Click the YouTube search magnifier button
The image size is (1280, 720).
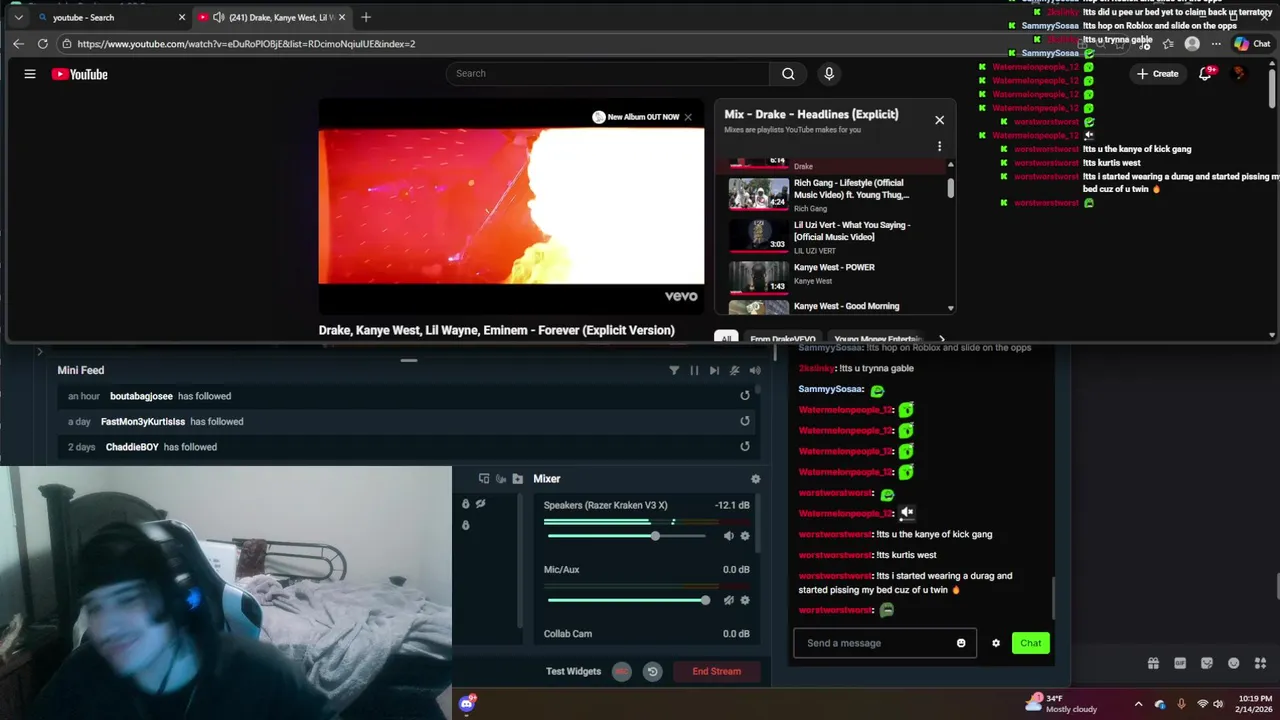click(788, 73)
